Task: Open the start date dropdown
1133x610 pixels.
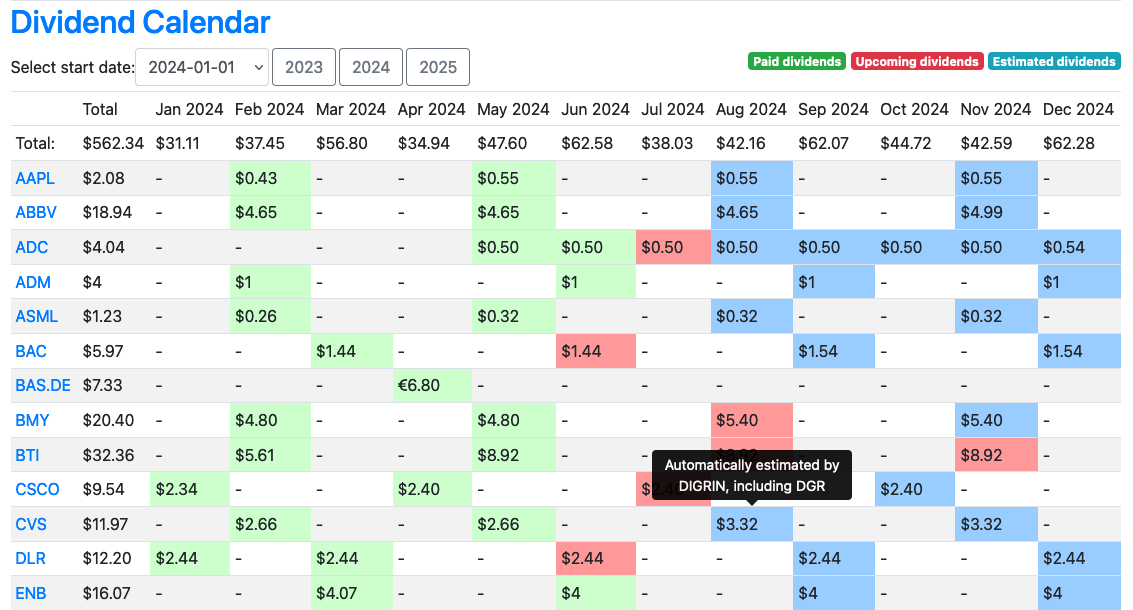Action: [x=202, y=67]
